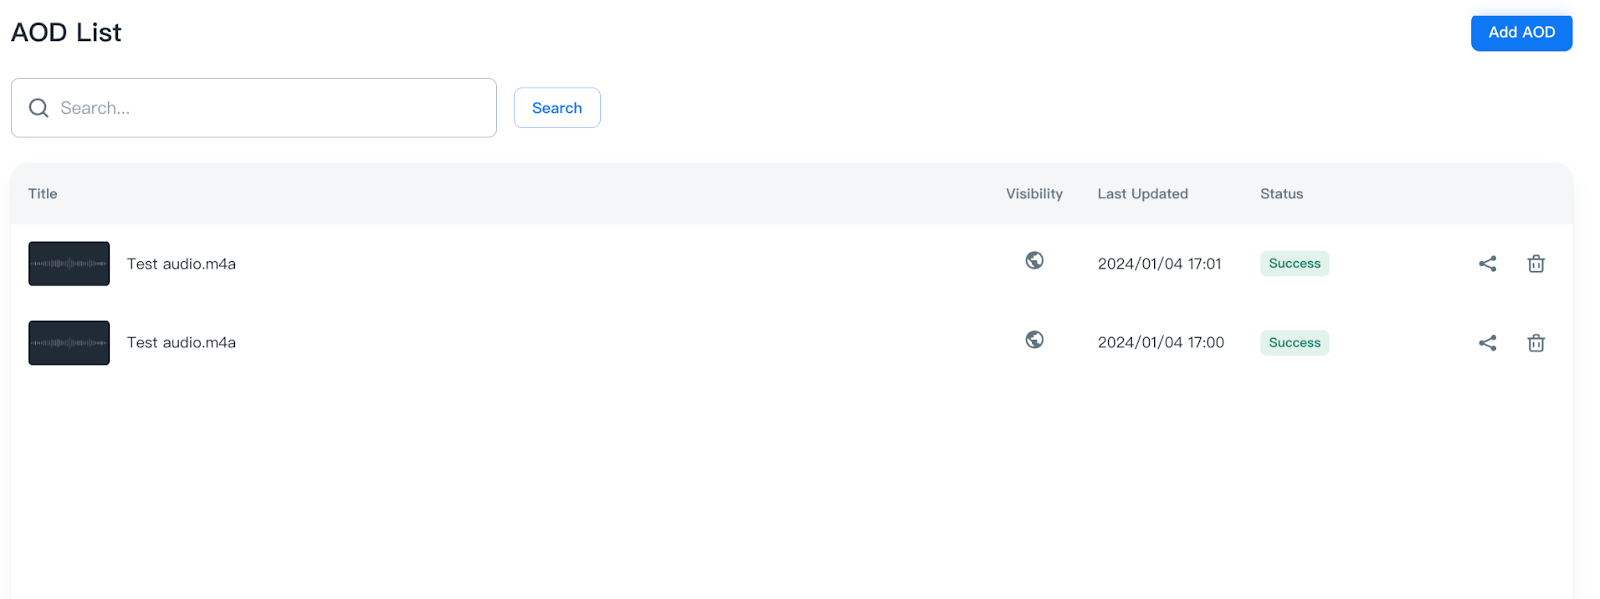The width and height of the screenshot is (1600, 599).
Task: Delete the audio updated at 17:01
Action: click(x=1536, y=264)
